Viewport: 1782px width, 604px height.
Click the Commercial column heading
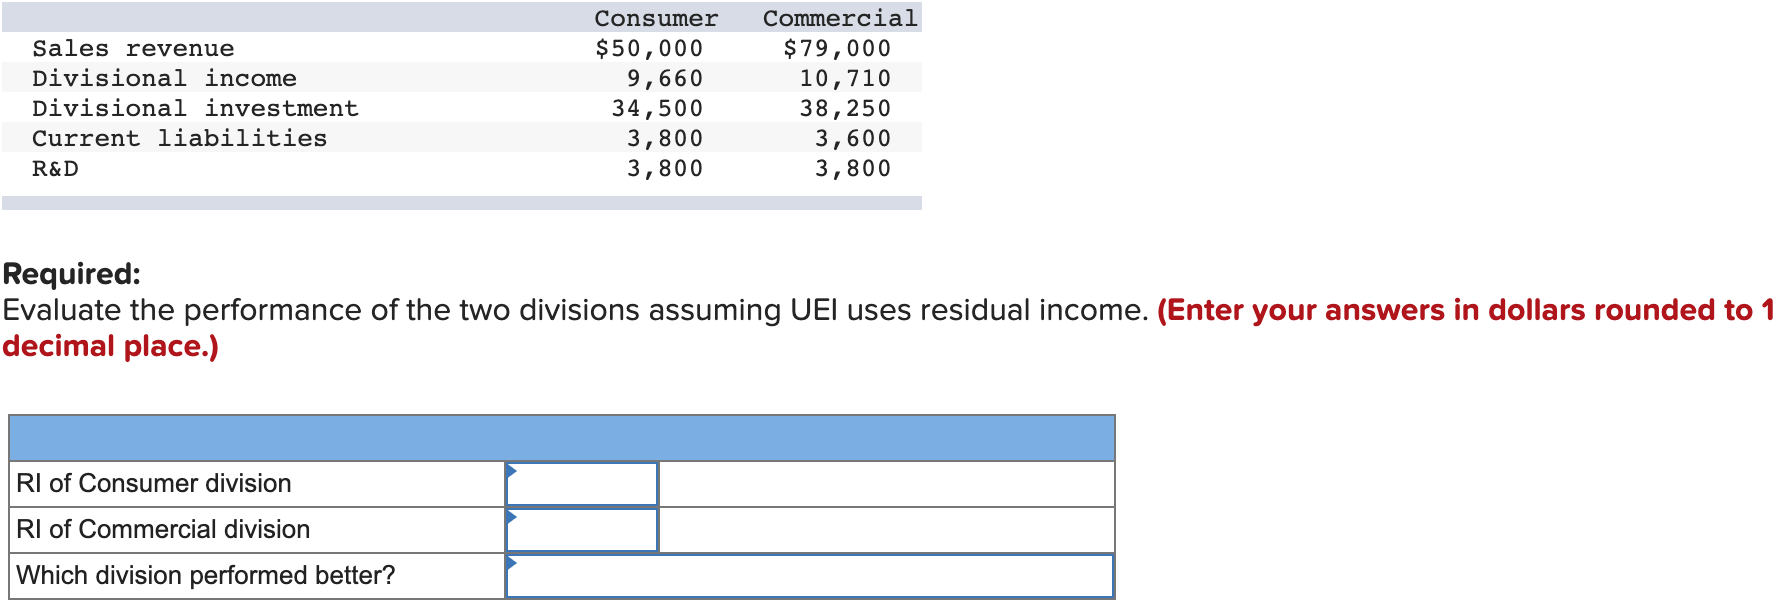pos(838,17)
